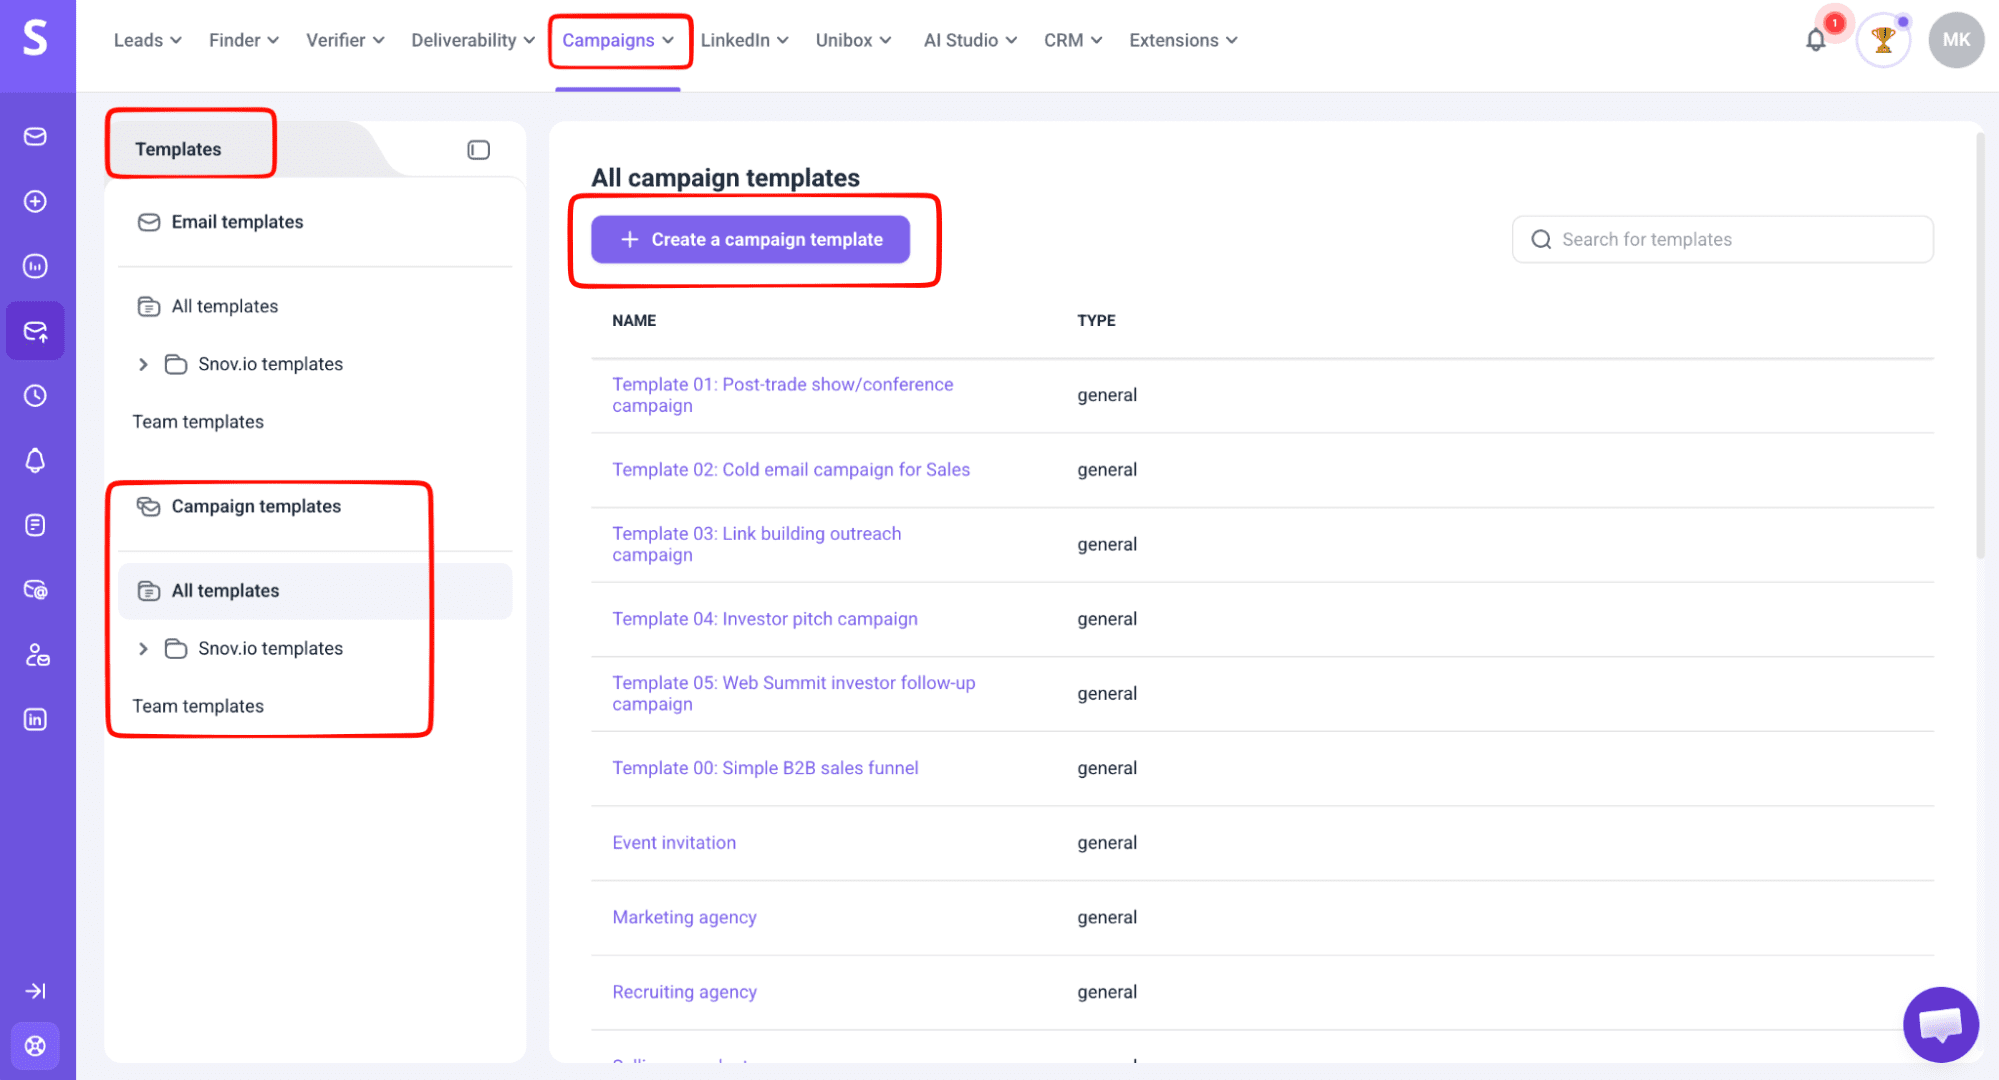1999x1080 pixels.
Task: Open the AI Studio menu
Action: (x=969, y=40)
